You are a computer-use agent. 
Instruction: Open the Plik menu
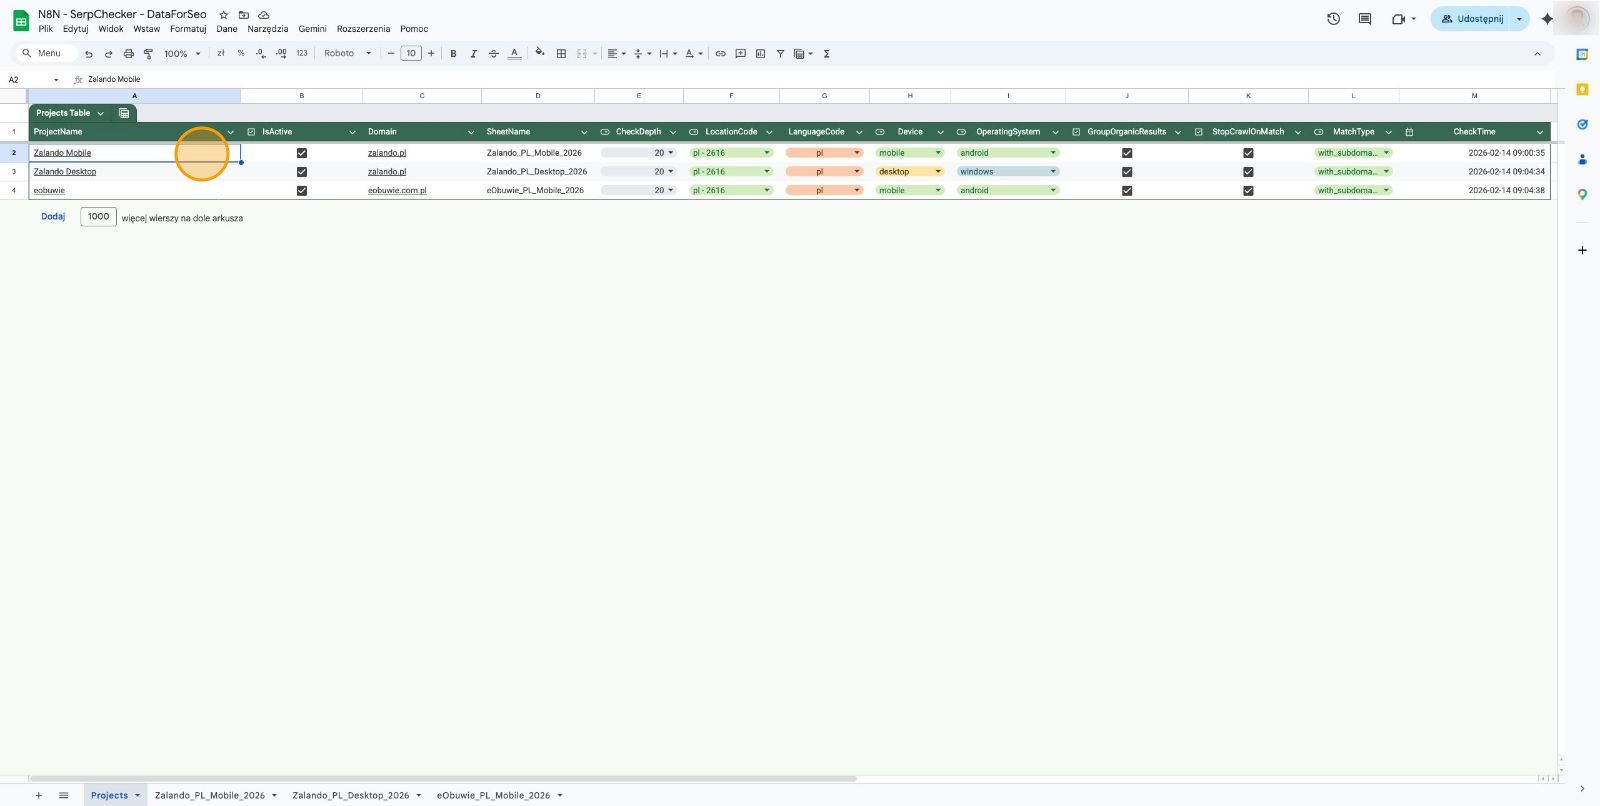click(46, 29)
